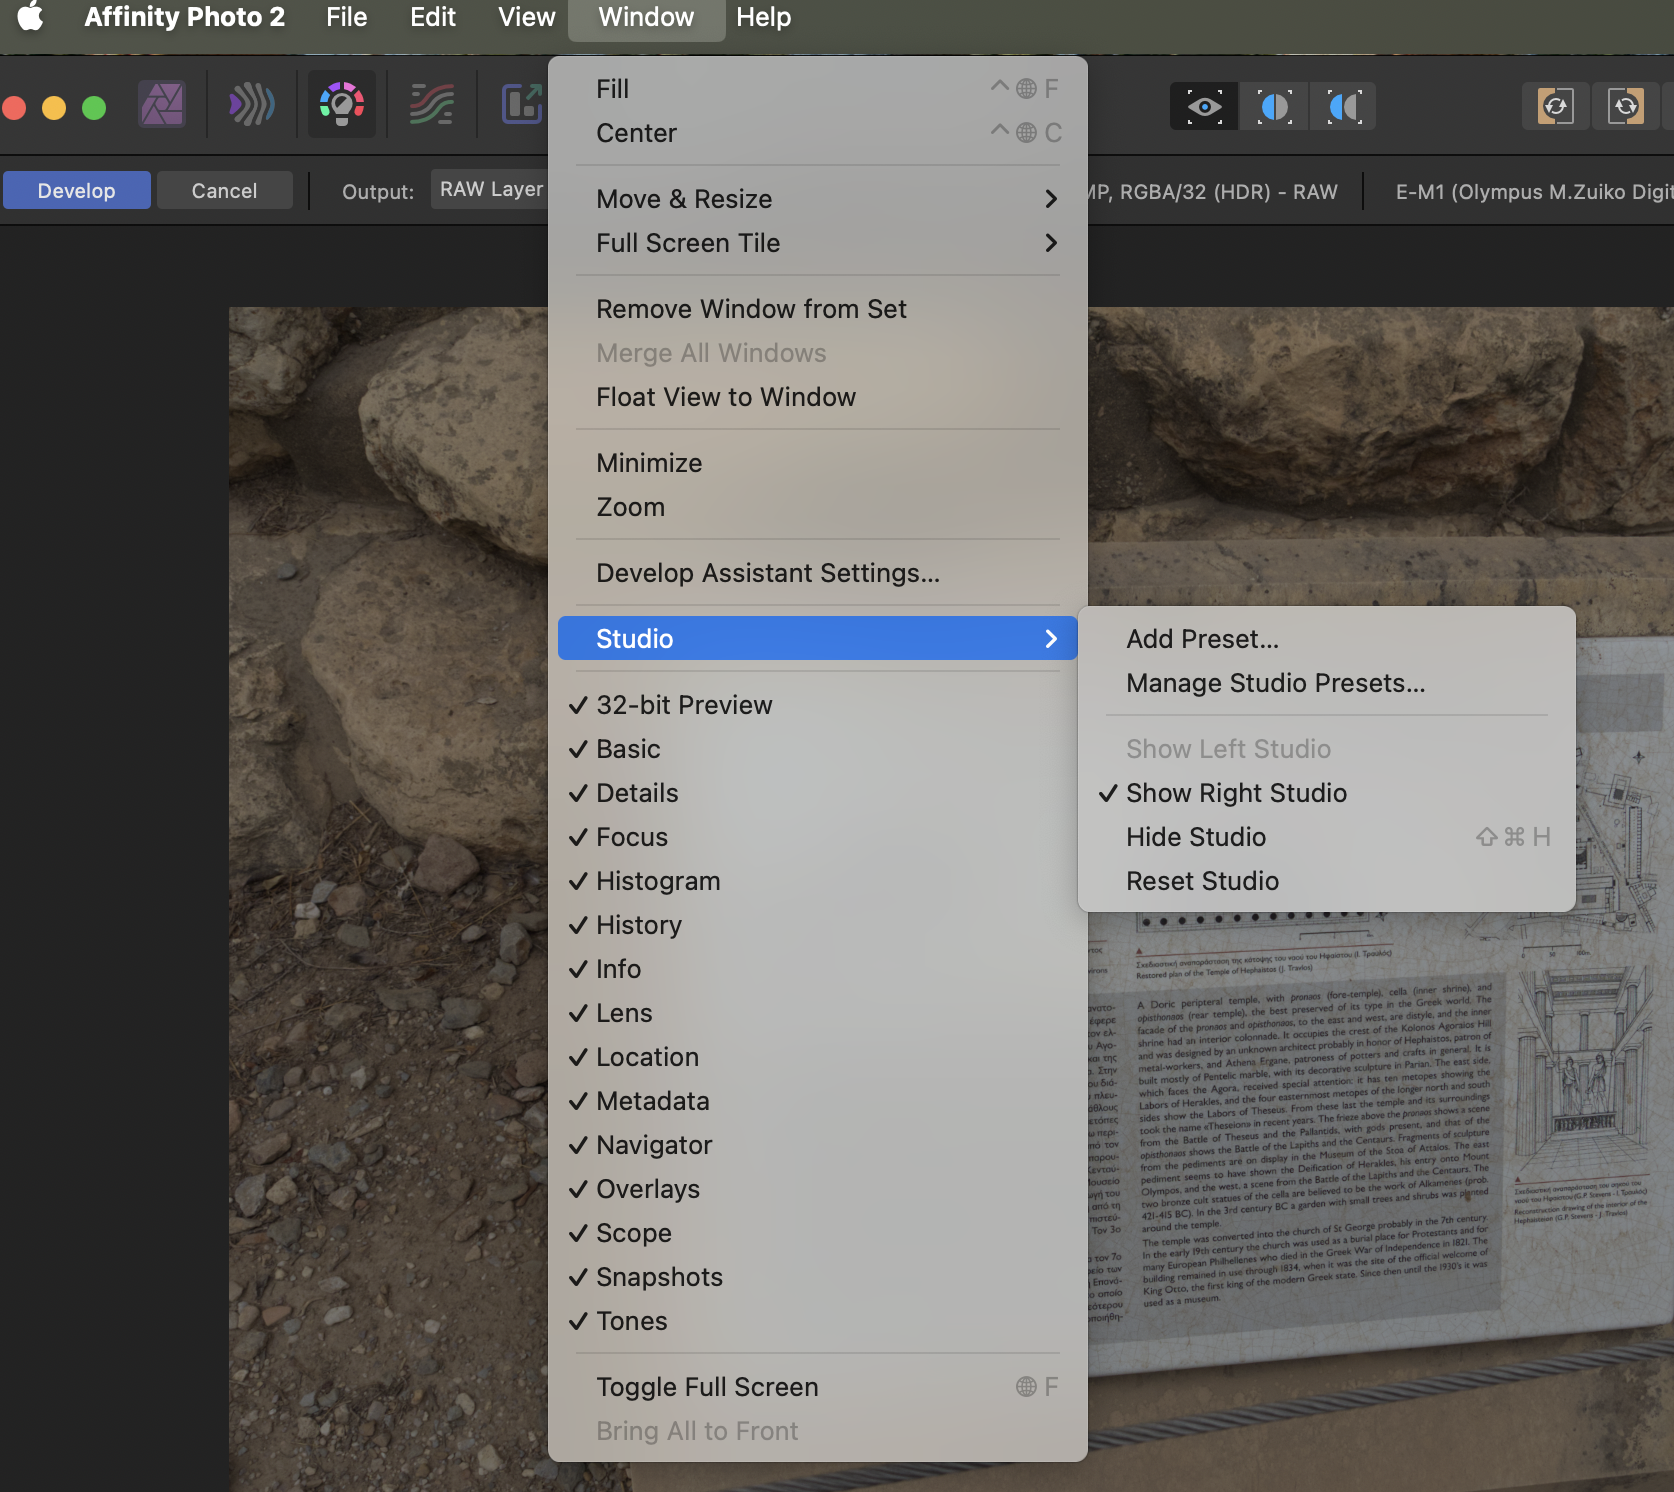Screen dimensions: 1674x1492
Task: Choose Center from Window menu
Action: click(x=817, y=133)
